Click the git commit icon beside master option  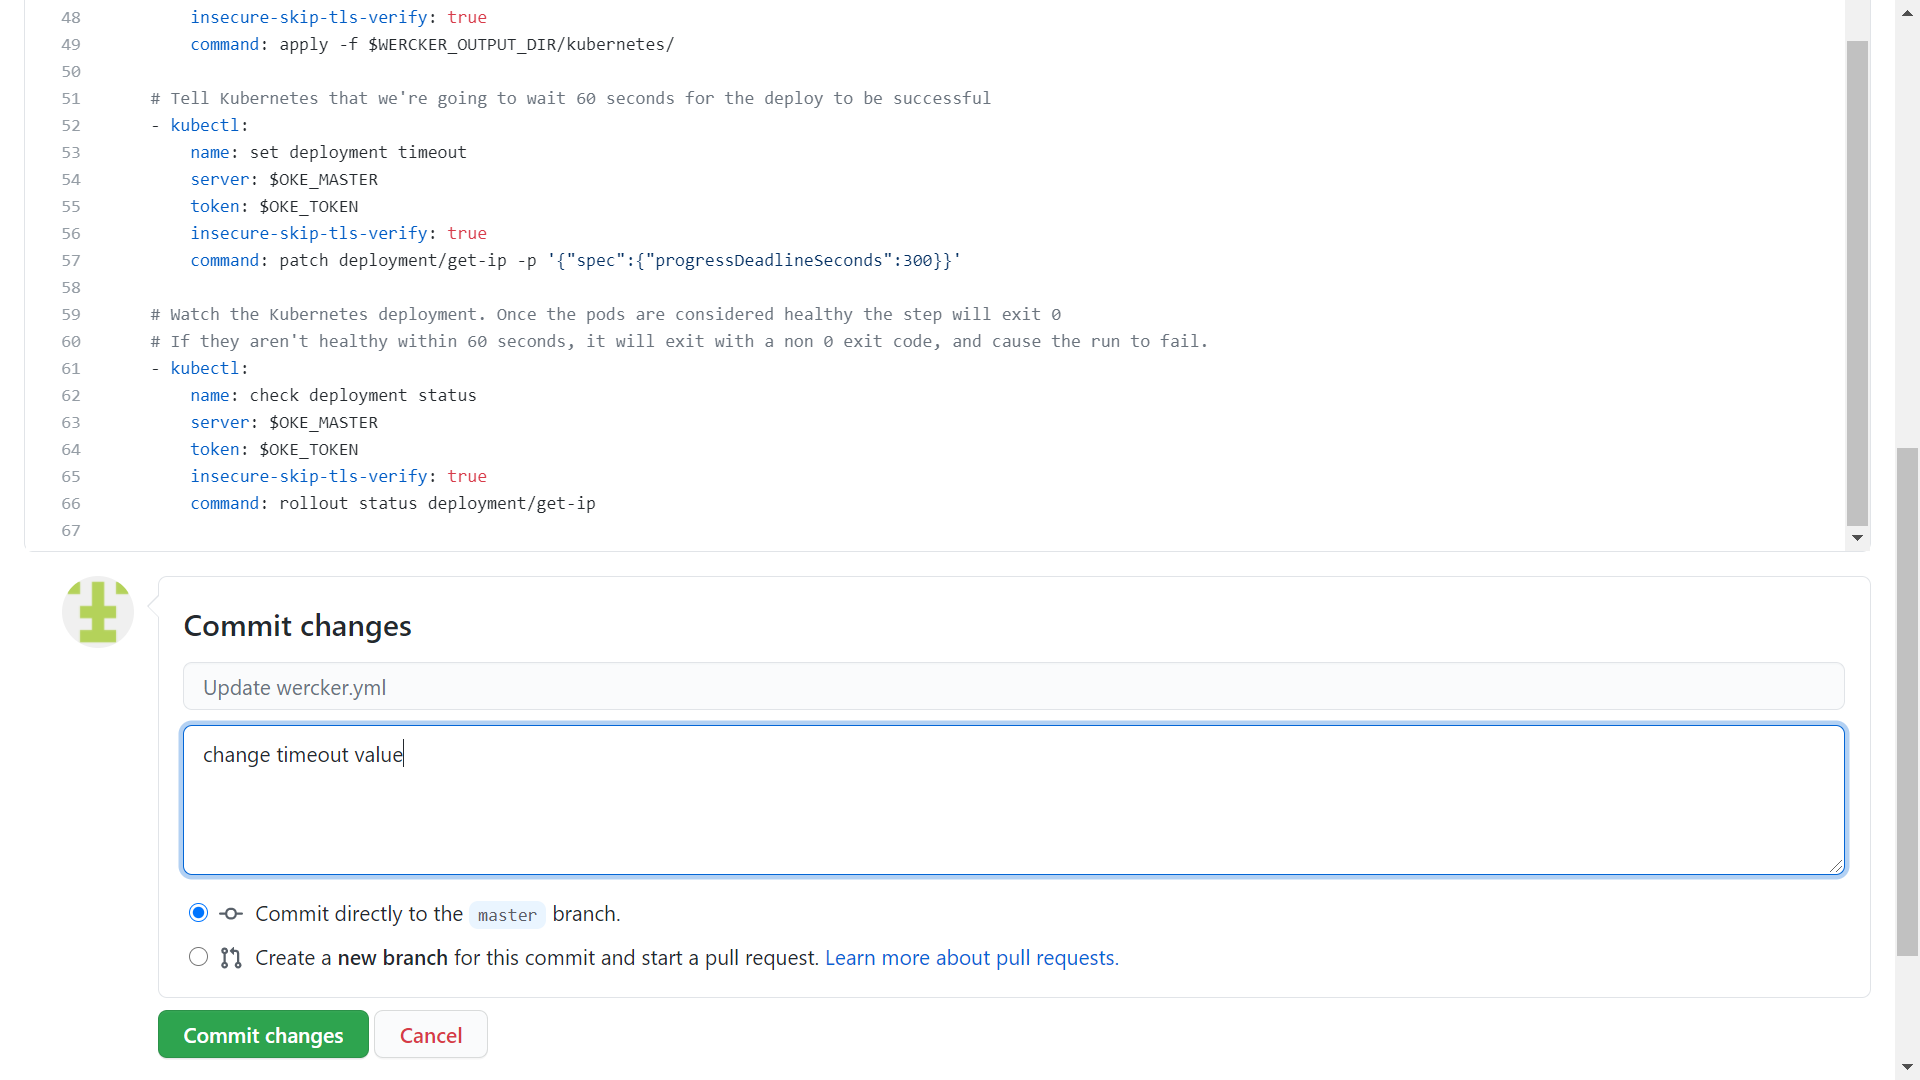(231, 914)
